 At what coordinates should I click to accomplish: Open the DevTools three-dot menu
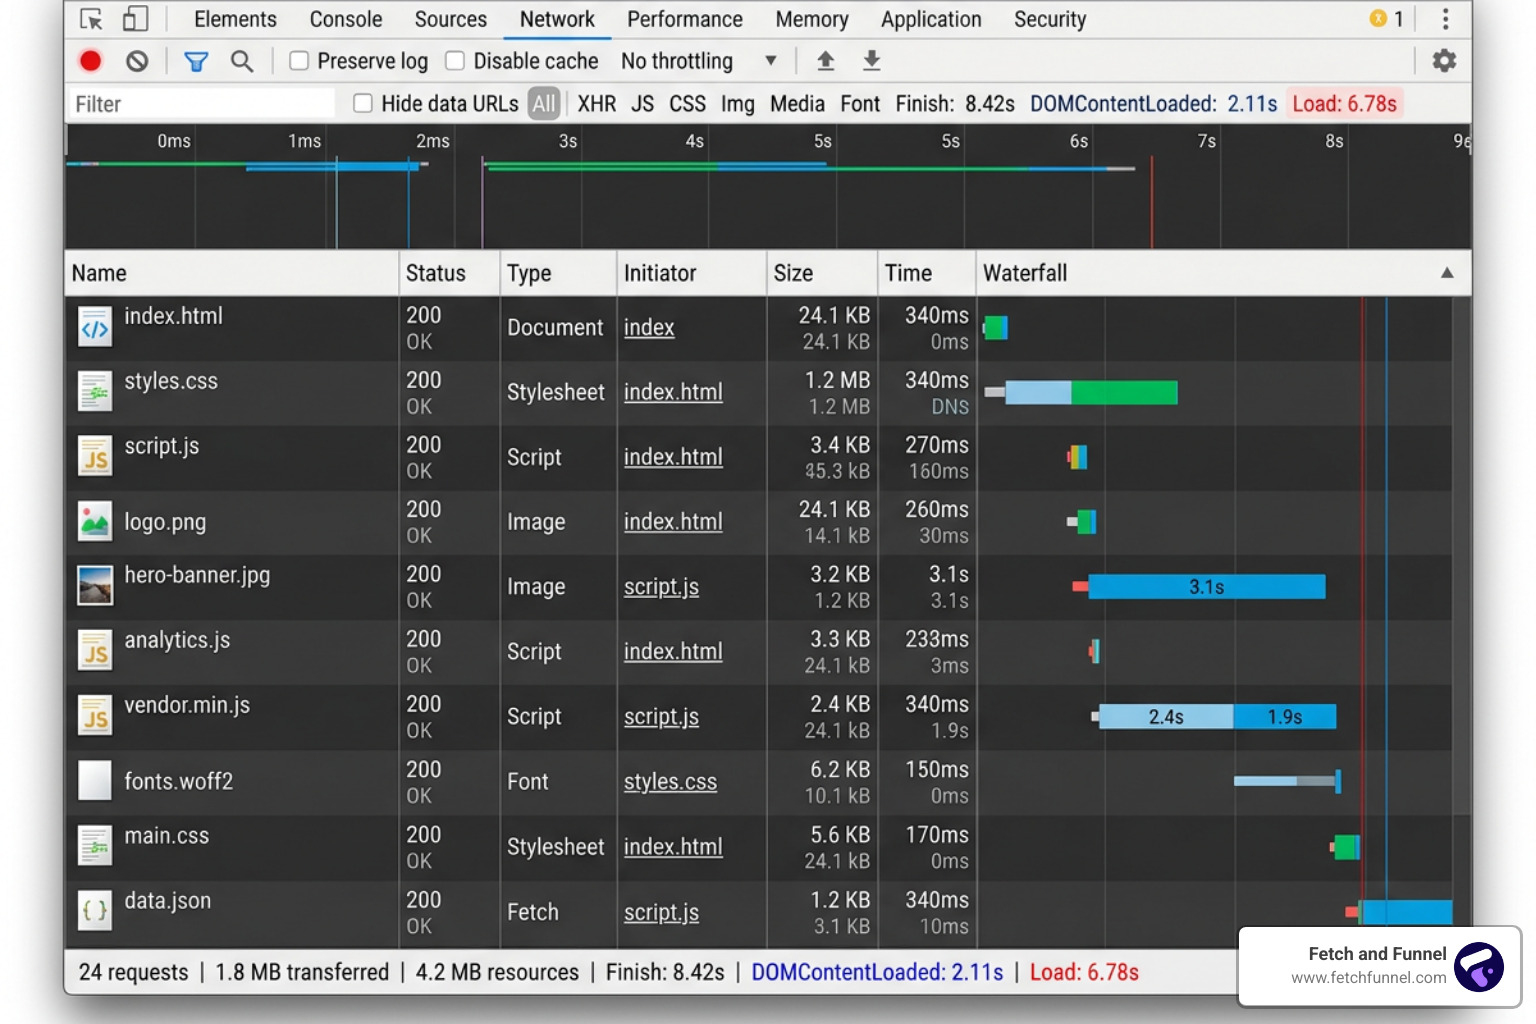point(1445,19)
